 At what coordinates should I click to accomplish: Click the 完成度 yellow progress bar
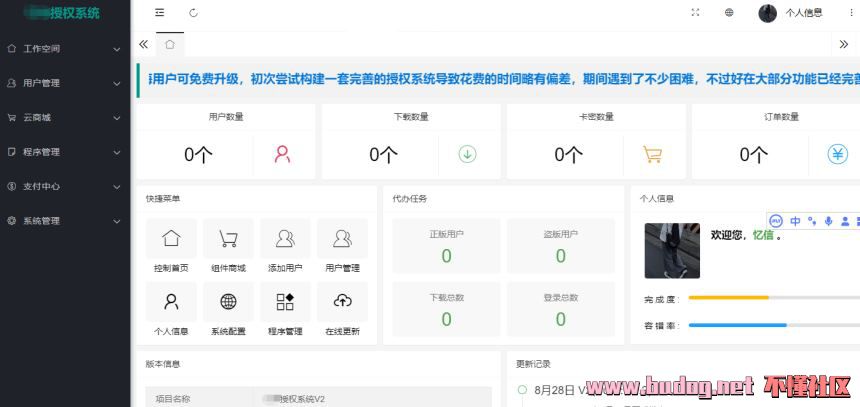728,298
